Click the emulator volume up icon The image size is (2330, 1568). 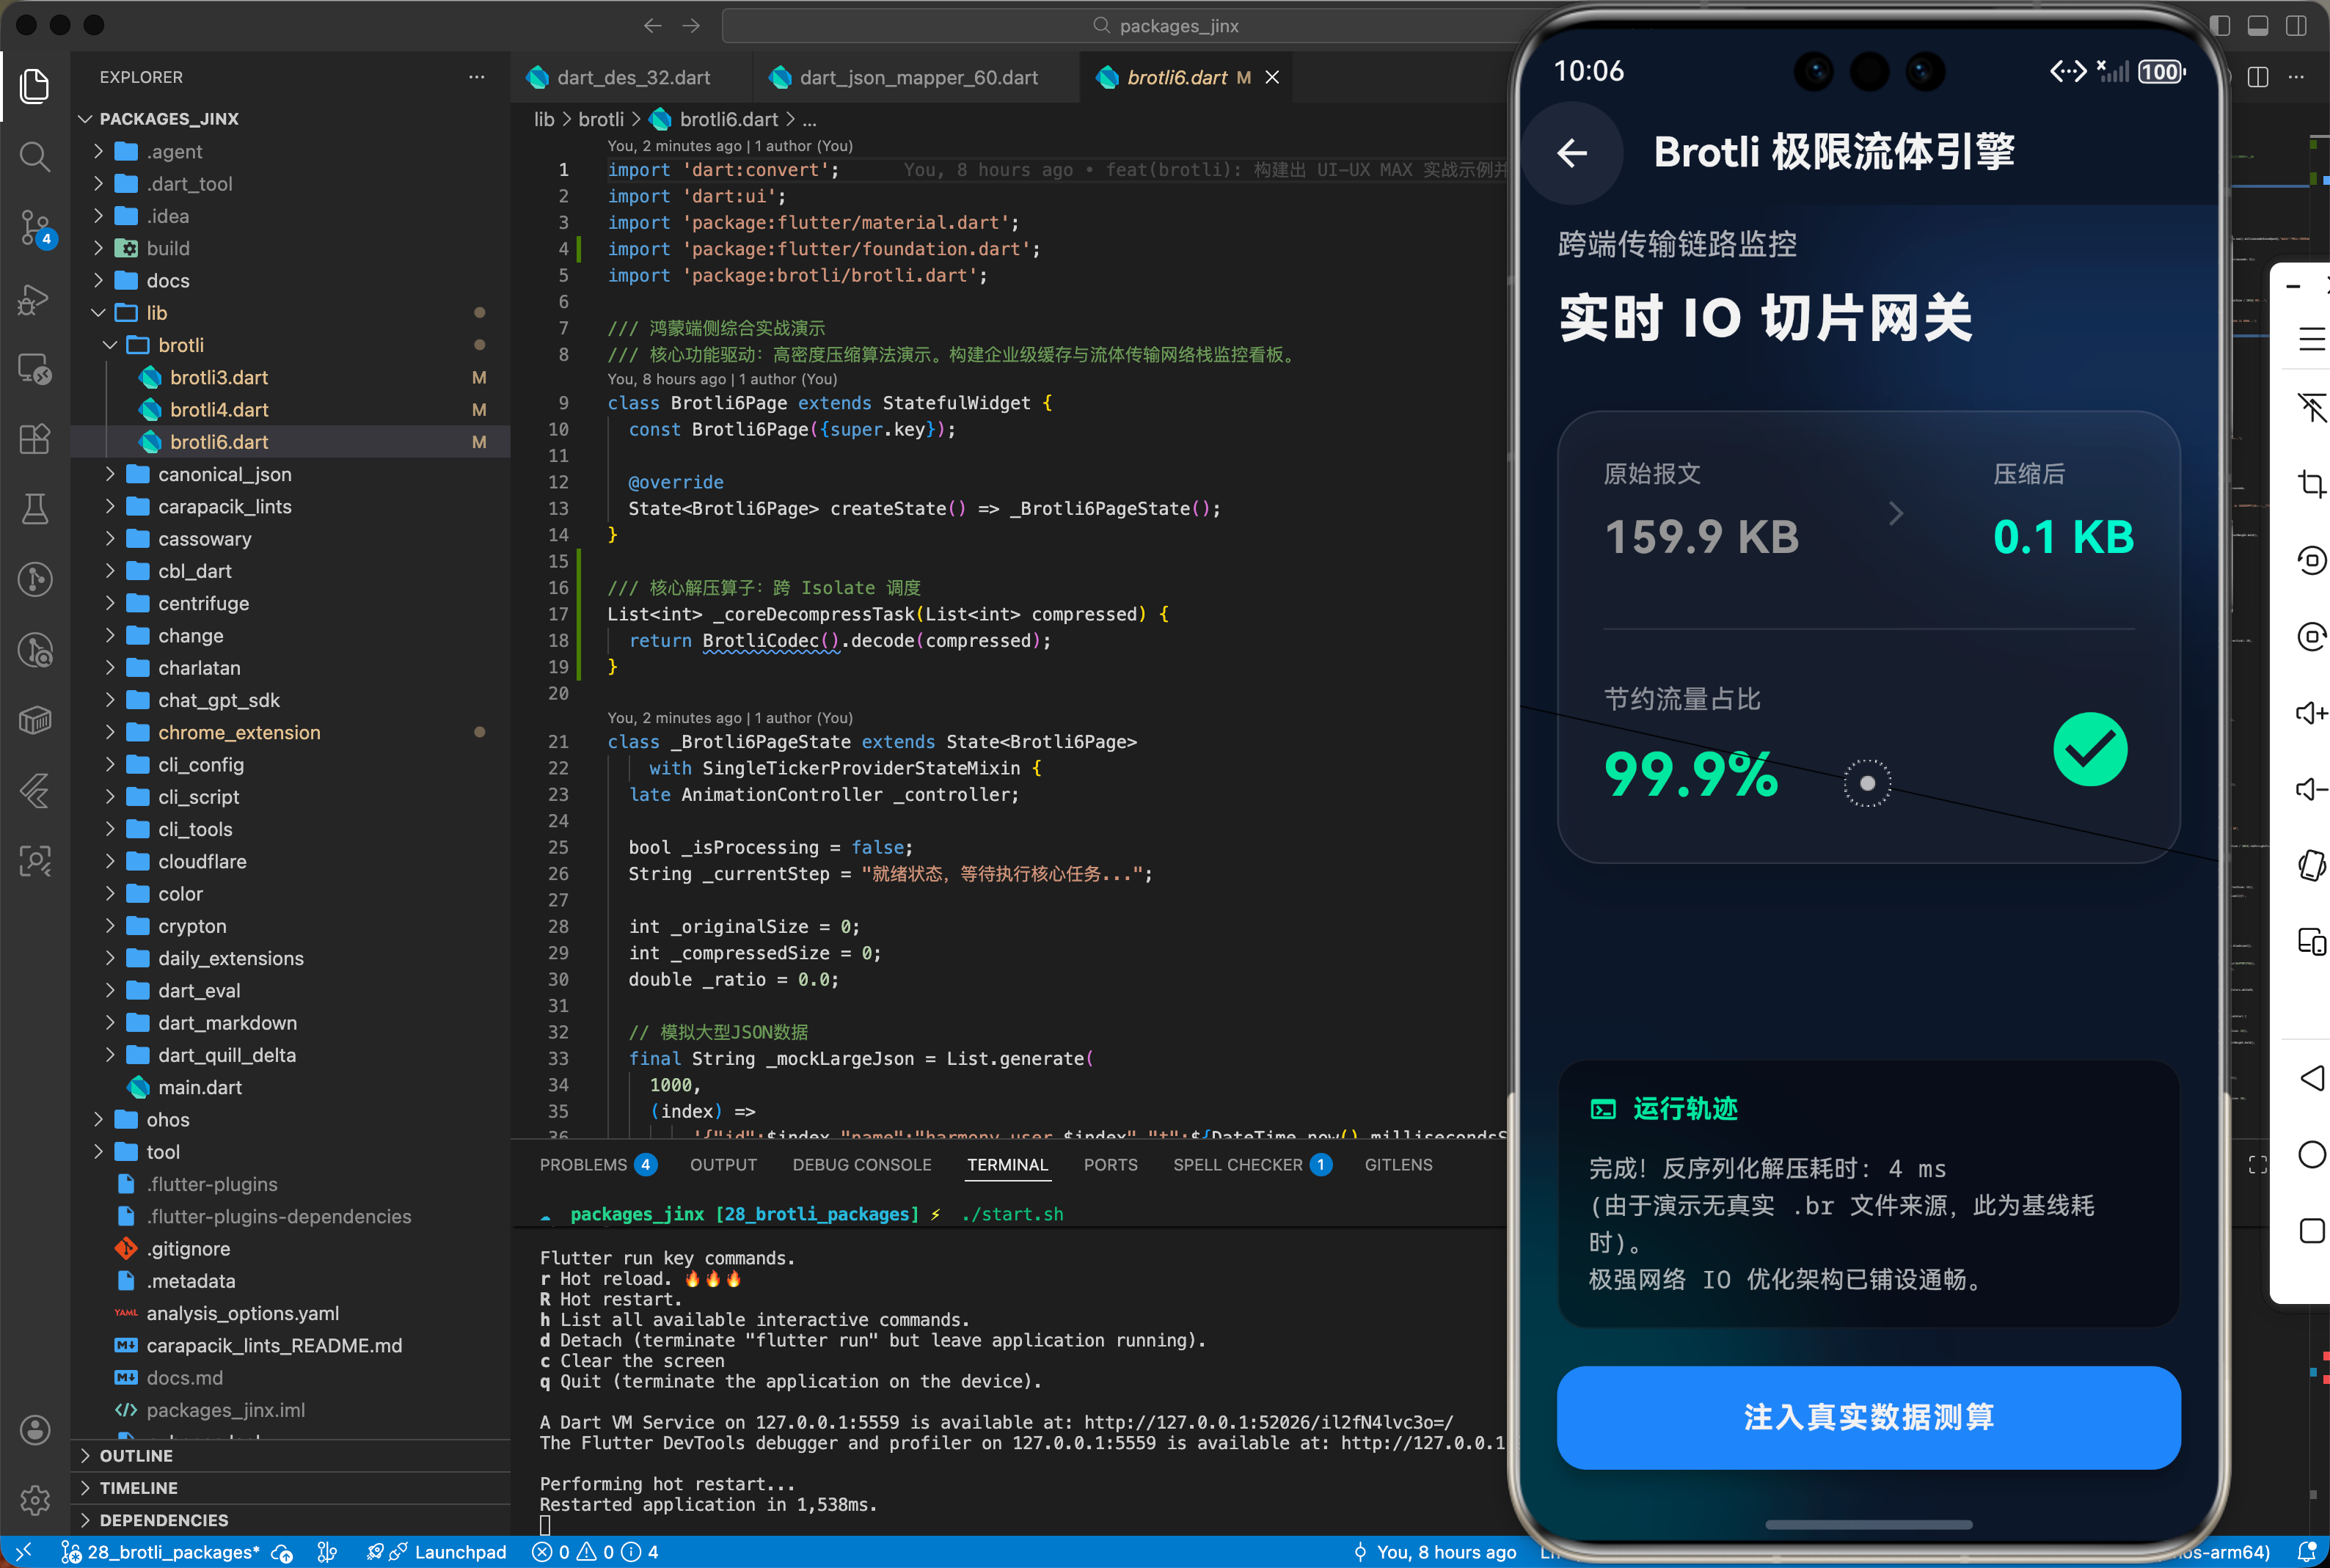2311,713
